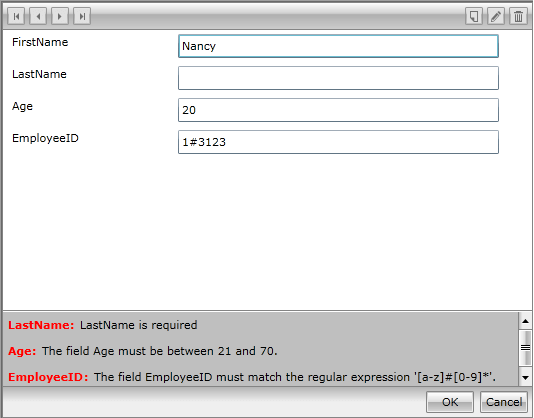Click the regular expression error message
Screen dimensions: 534x418
tap(295, 377)
